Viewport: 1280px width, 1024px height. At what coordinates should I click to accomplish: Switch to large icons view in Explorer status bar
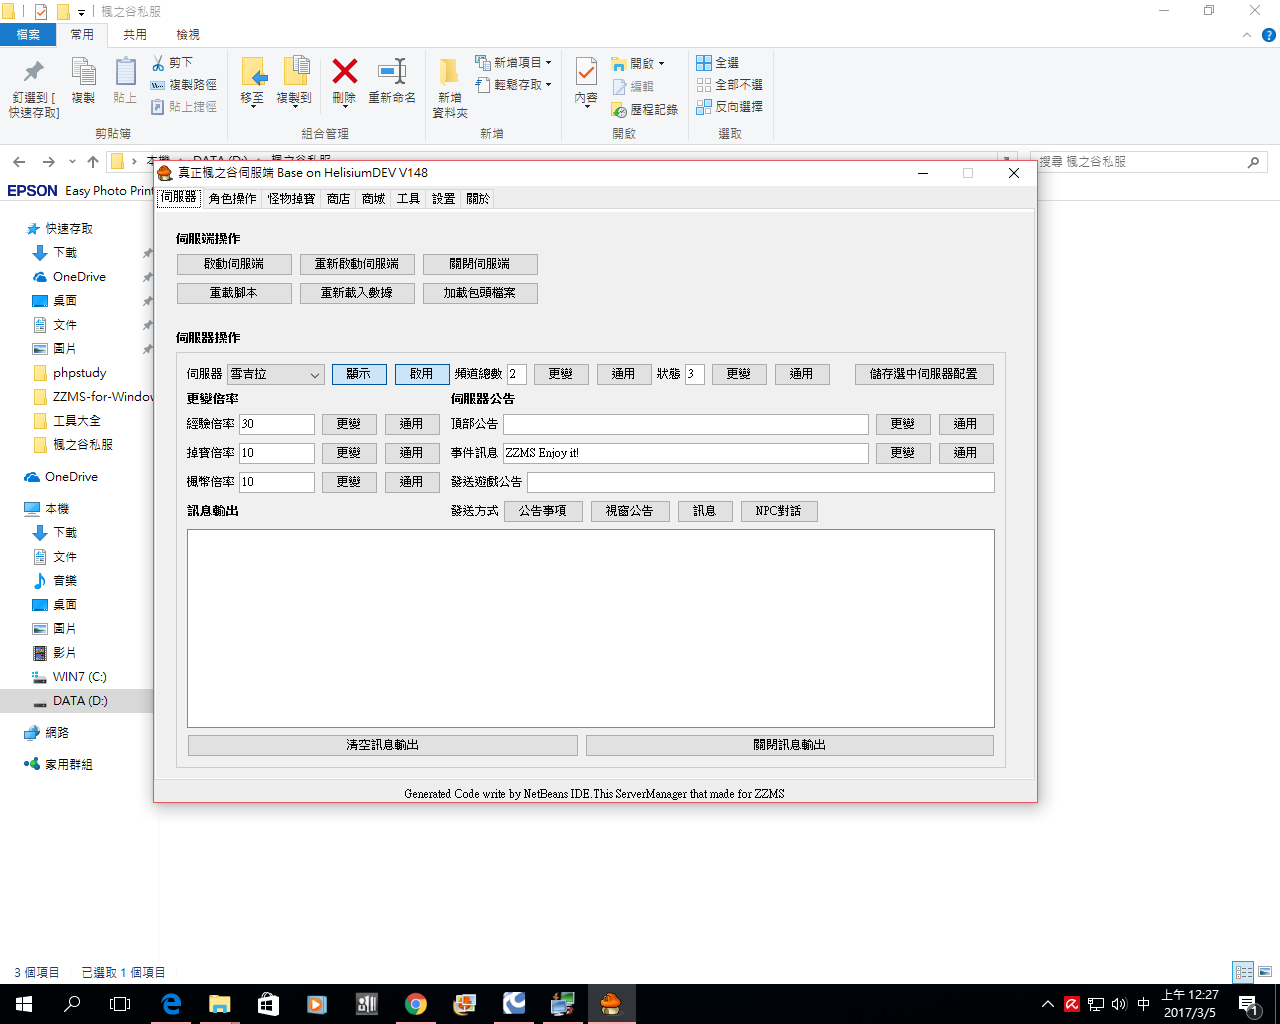pos(1265,972)
